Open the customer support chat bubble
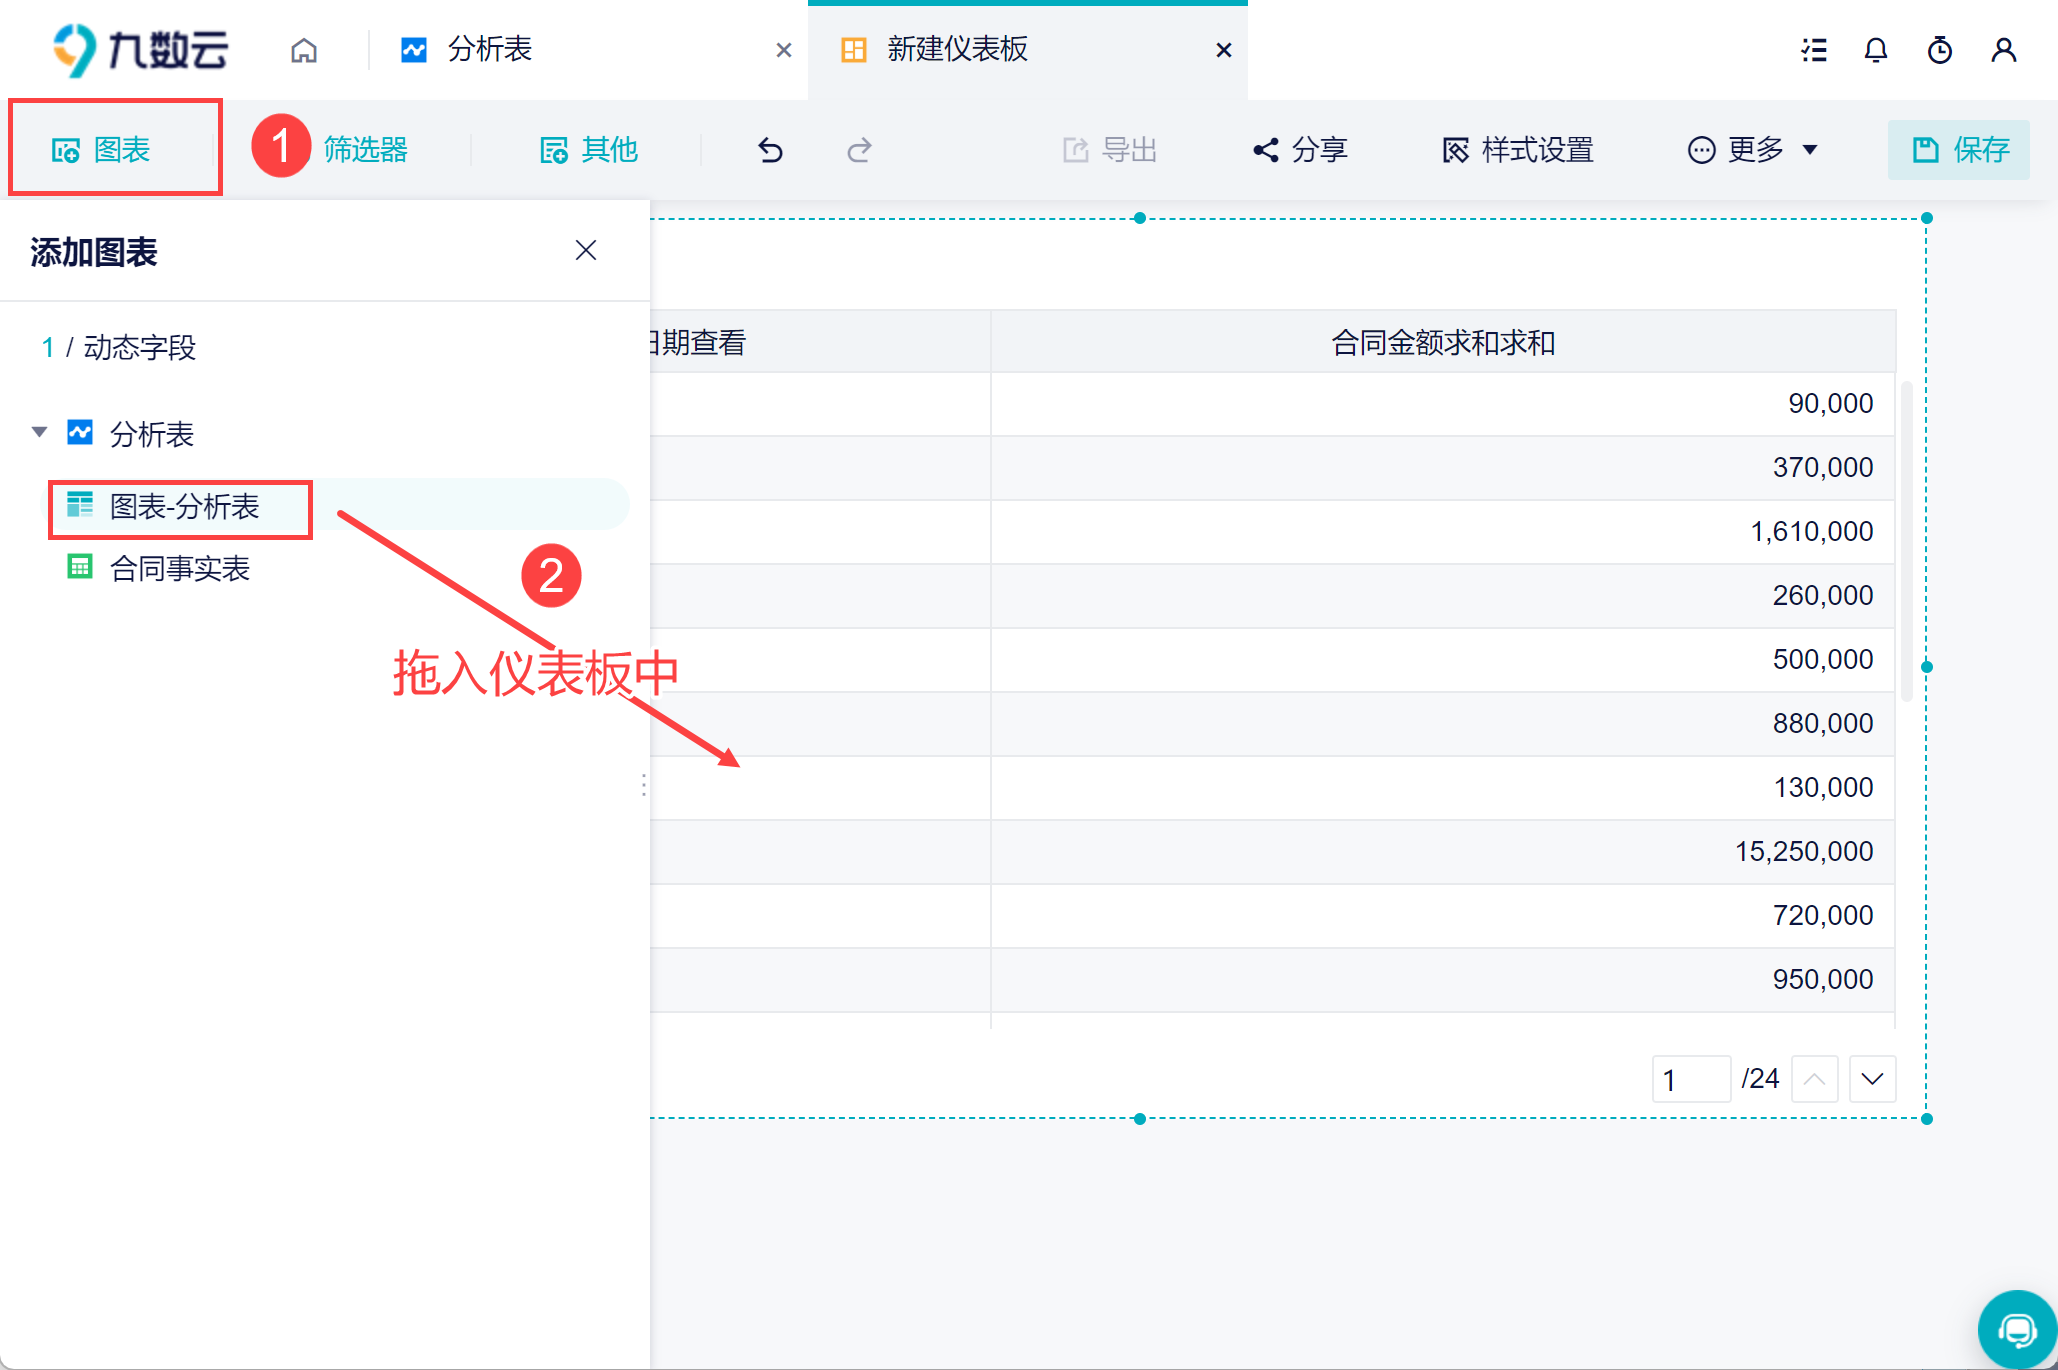This screenshot has height=1370, width=2058. click(x=2017, y=1330)
